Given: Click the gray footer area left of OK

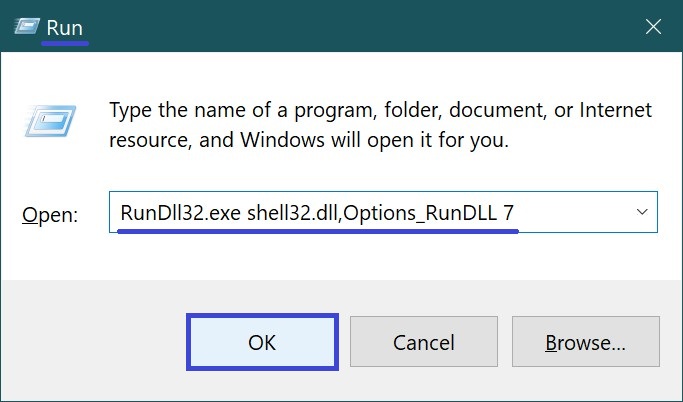Looking at the screenshot, I should (x=94, y=342).
